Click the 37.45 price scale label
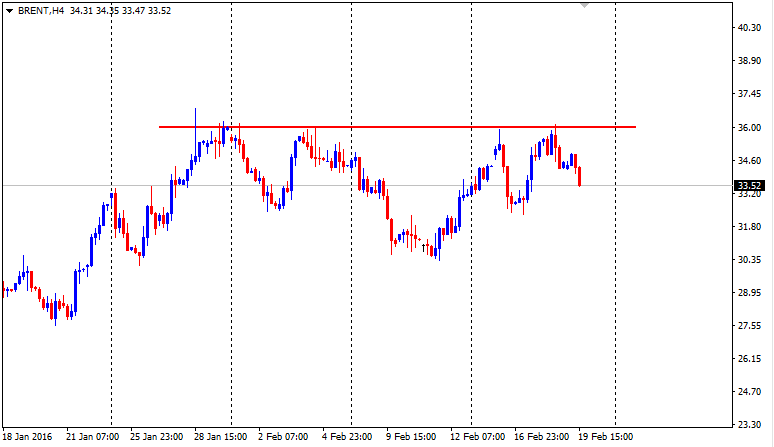This screenshot has width=774, height=447. [749, 94]
